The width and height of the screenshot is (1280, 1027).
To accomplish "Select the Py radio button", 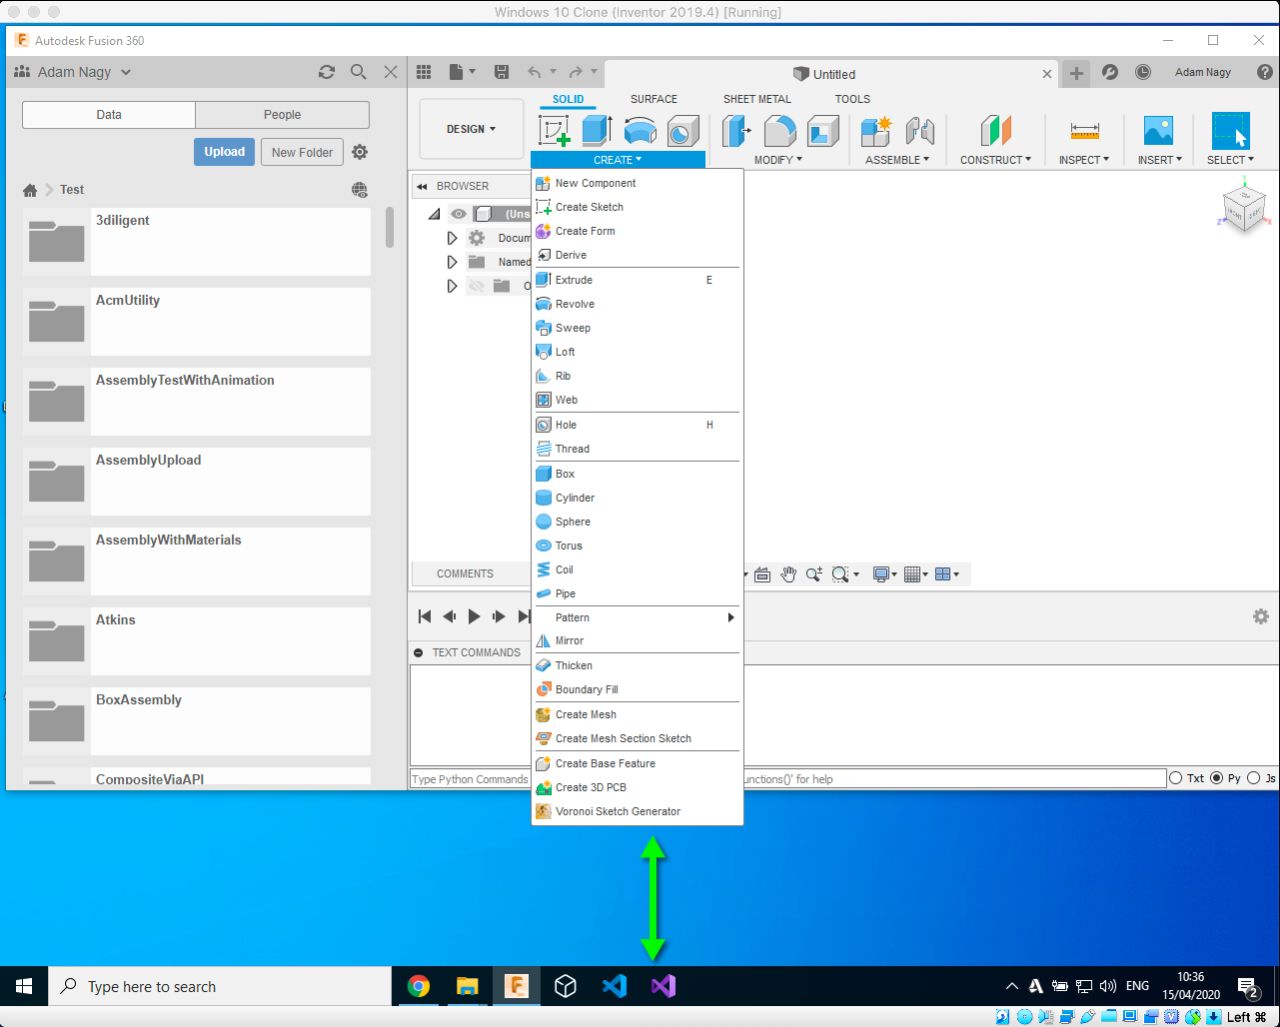I will [1217, 778].
